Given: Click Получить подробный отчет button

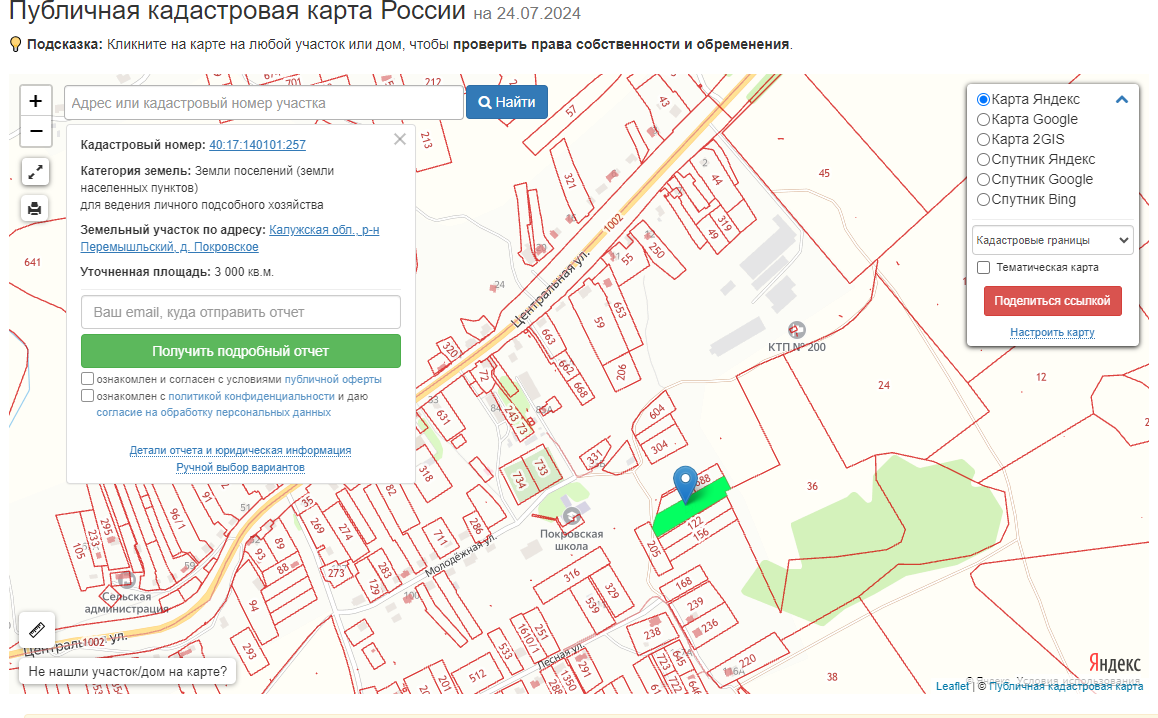Looking at the screenshot, I should tap(241, 351).
